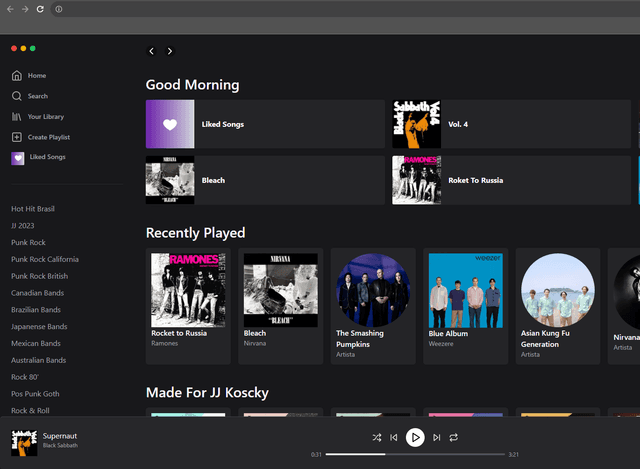Viewport: 640px width, 469px height.
Task: Click the Liked Songs label in the sidebar
Action: tap(47, 157)
